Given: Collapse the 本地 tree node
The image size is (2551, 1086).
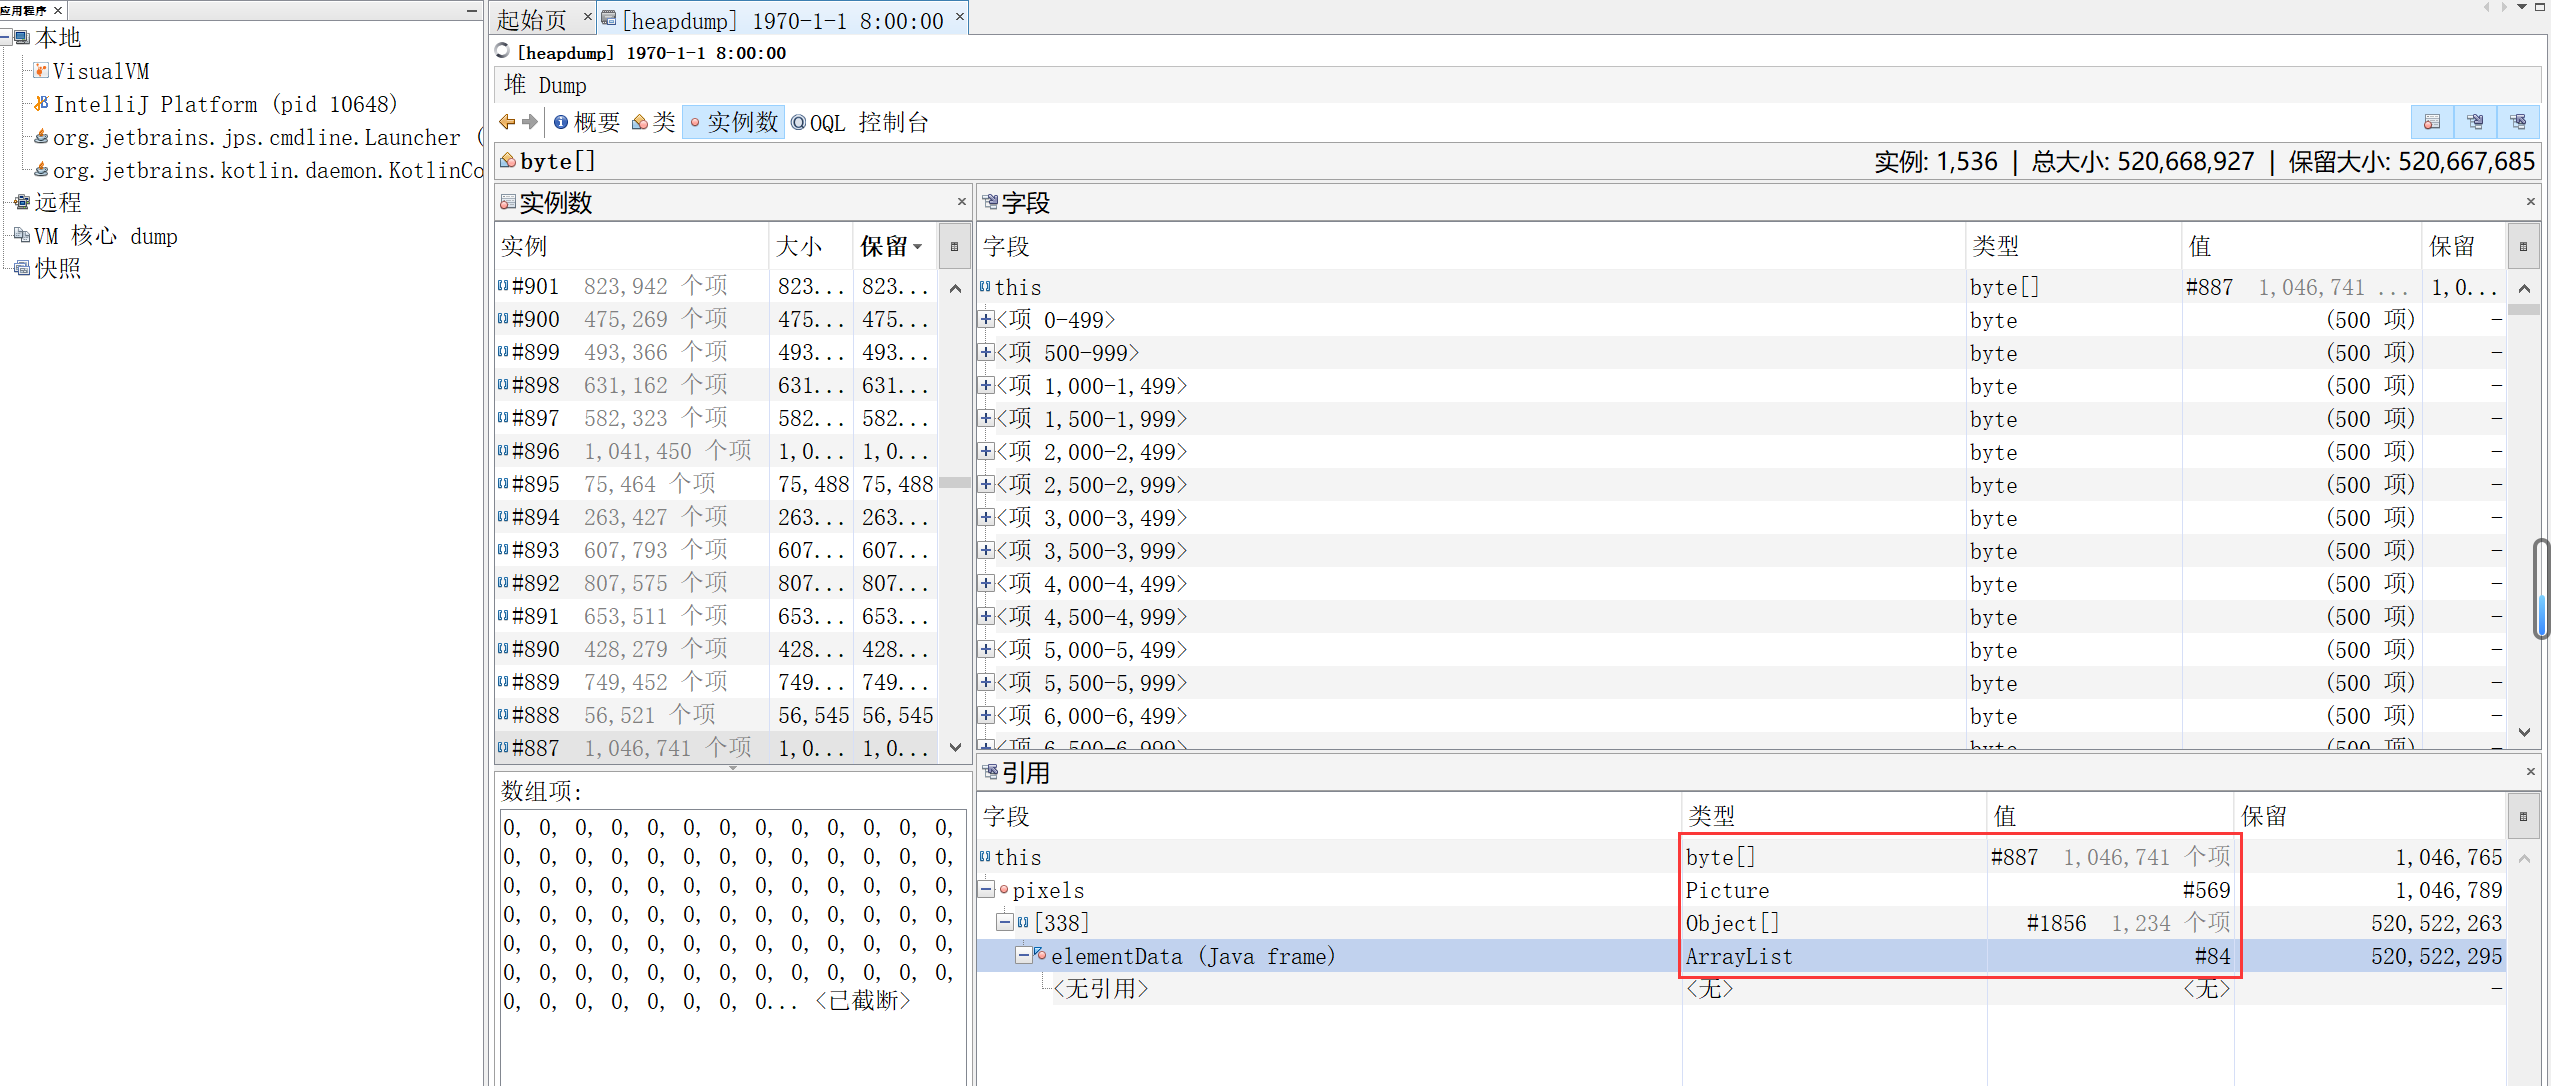Looking at the screenshot, I should (x=6, y=38).
